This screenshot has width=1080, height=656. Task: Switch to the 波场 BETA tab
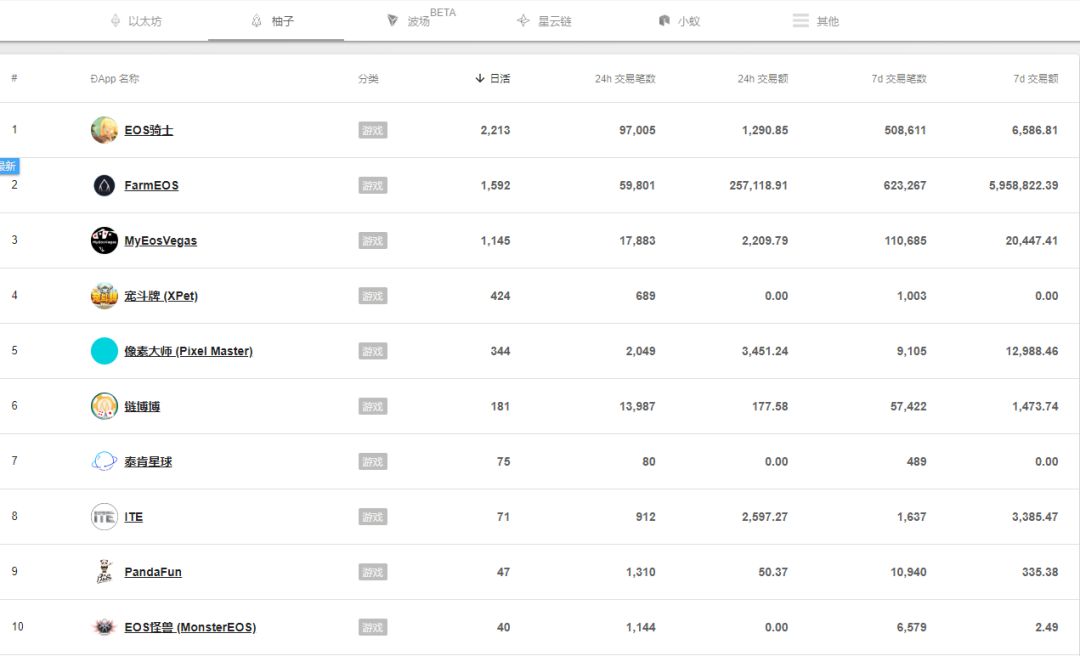tap(420, 19)
